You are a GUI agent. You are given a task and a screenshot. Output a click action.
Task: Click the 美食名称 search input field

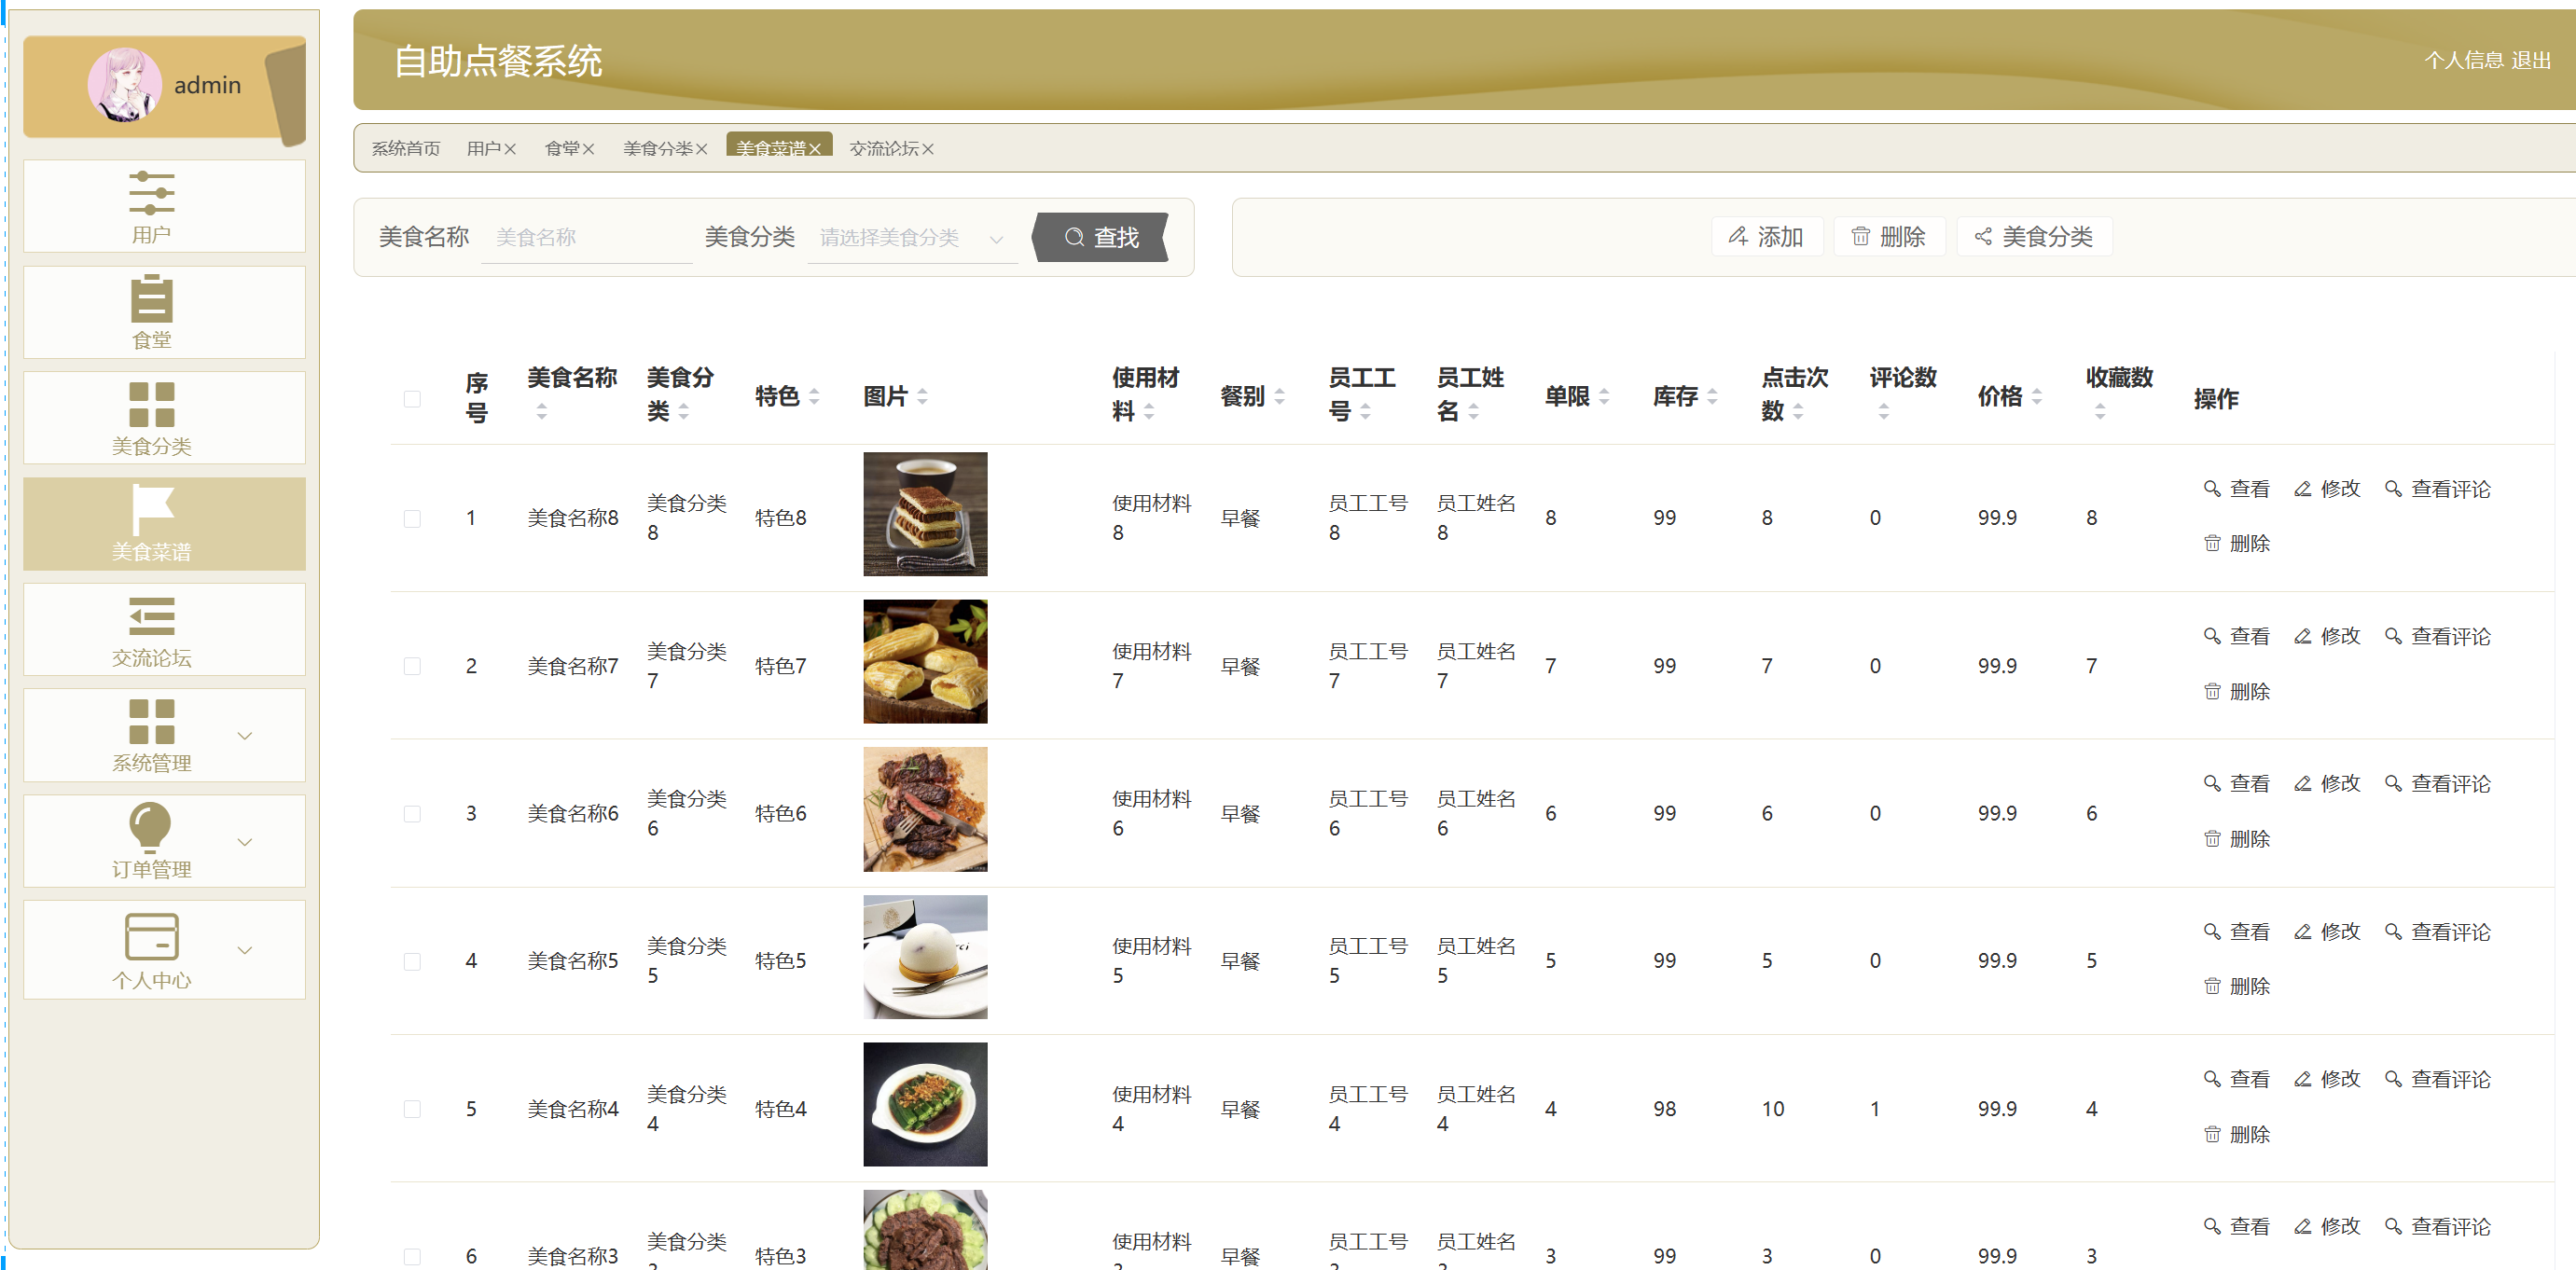[x=586, y=238]
